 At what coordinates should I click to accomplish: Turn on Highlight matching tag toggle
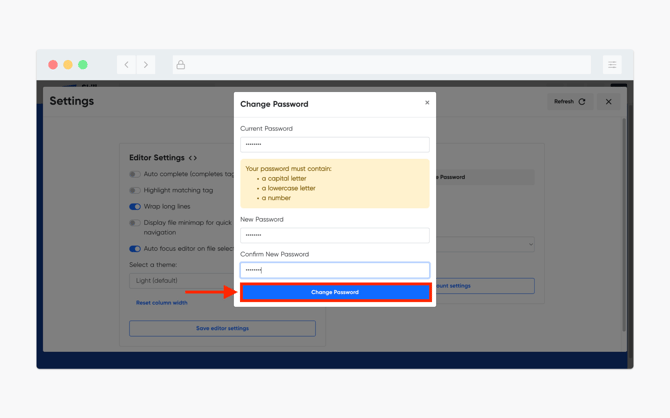click(x=135, y=190)
